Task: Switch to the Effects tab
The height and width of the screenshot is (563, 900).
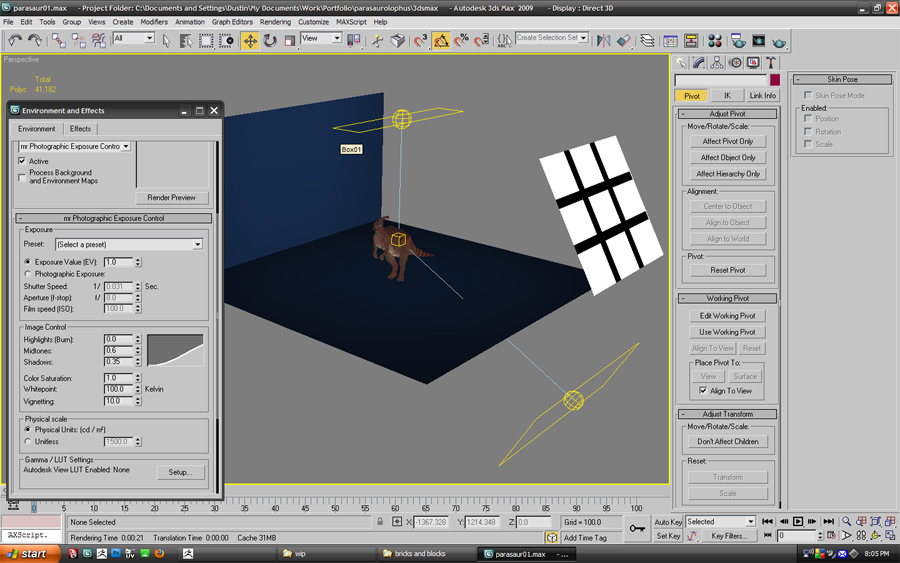Action: coord(80,129)
